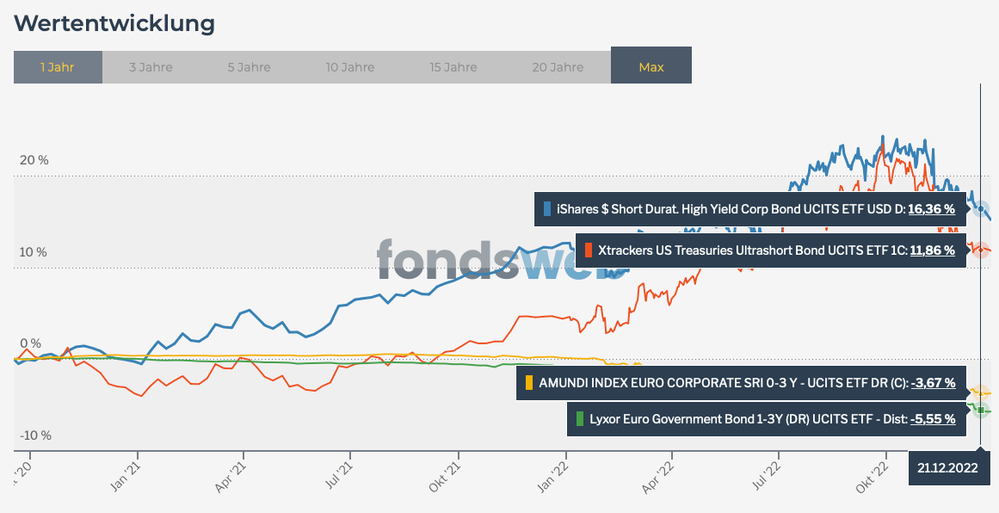Click iShares $ Short Durat. High Yield label

[x=731, y=209]
